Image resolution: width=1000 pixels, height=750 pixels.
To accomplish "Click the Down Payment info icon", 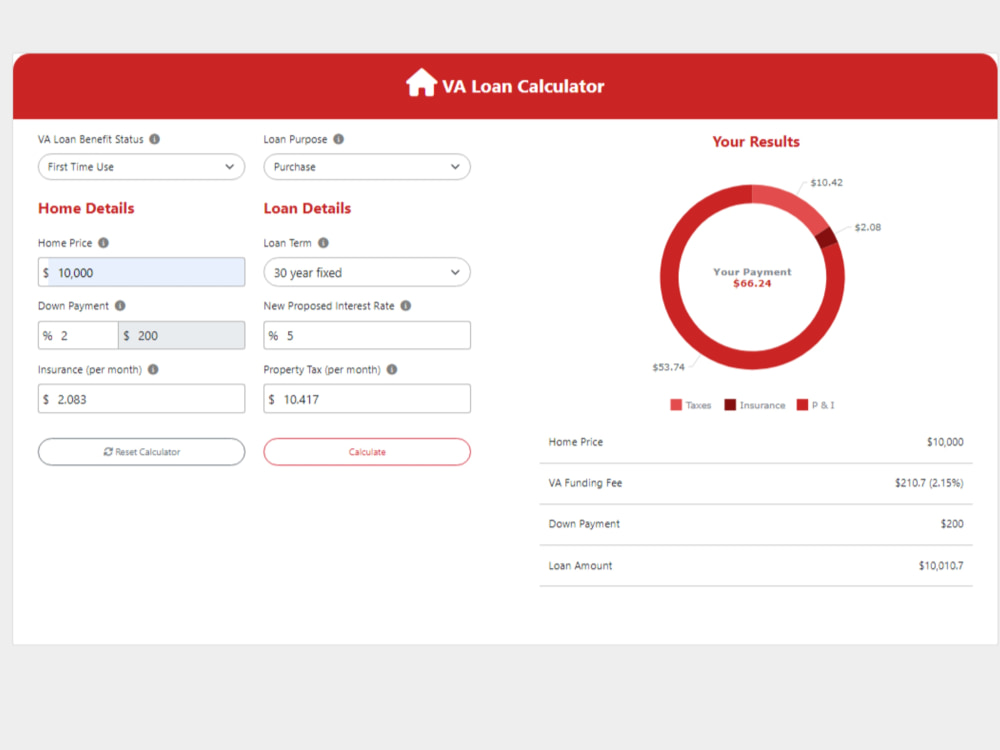I will point(120,305).
